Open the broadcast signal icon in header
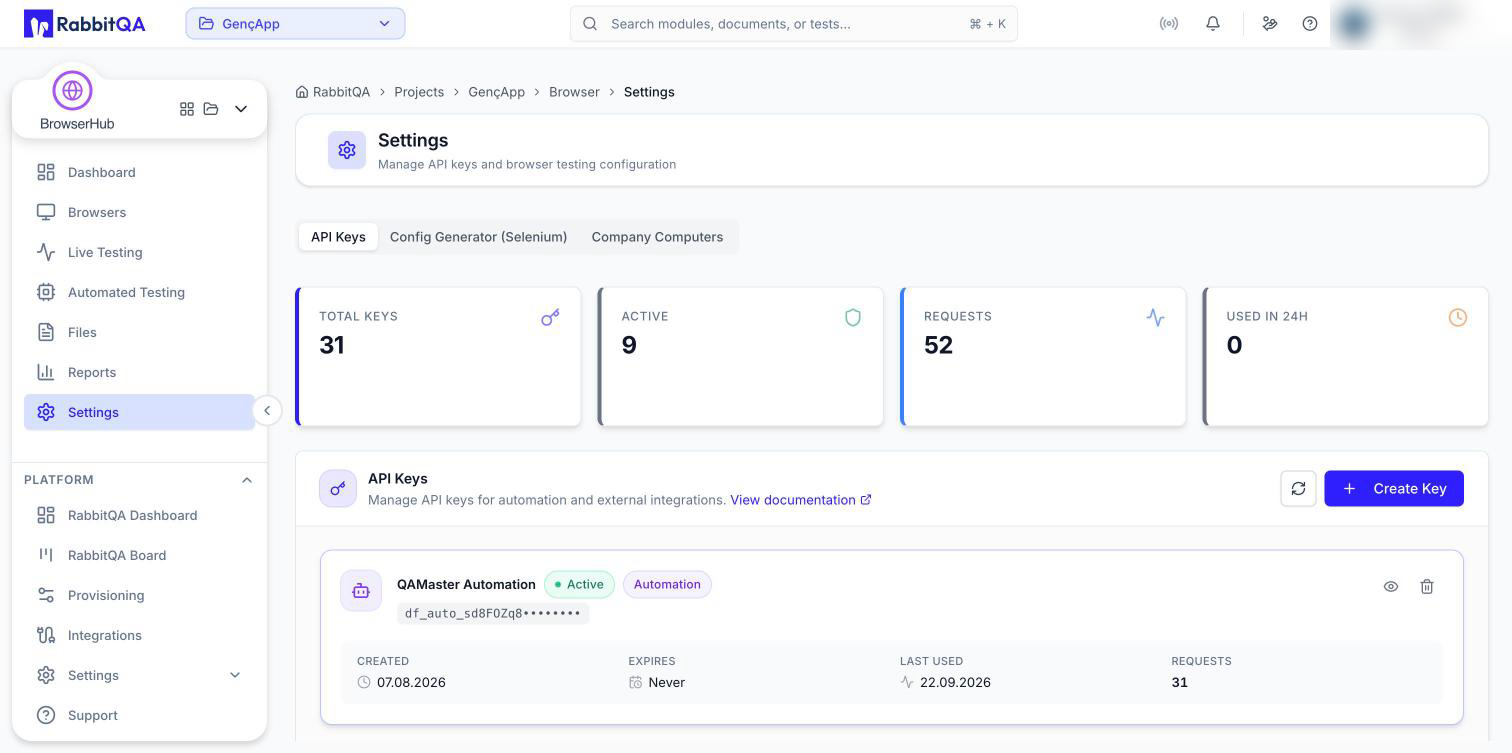 (x=1169, y=24)
